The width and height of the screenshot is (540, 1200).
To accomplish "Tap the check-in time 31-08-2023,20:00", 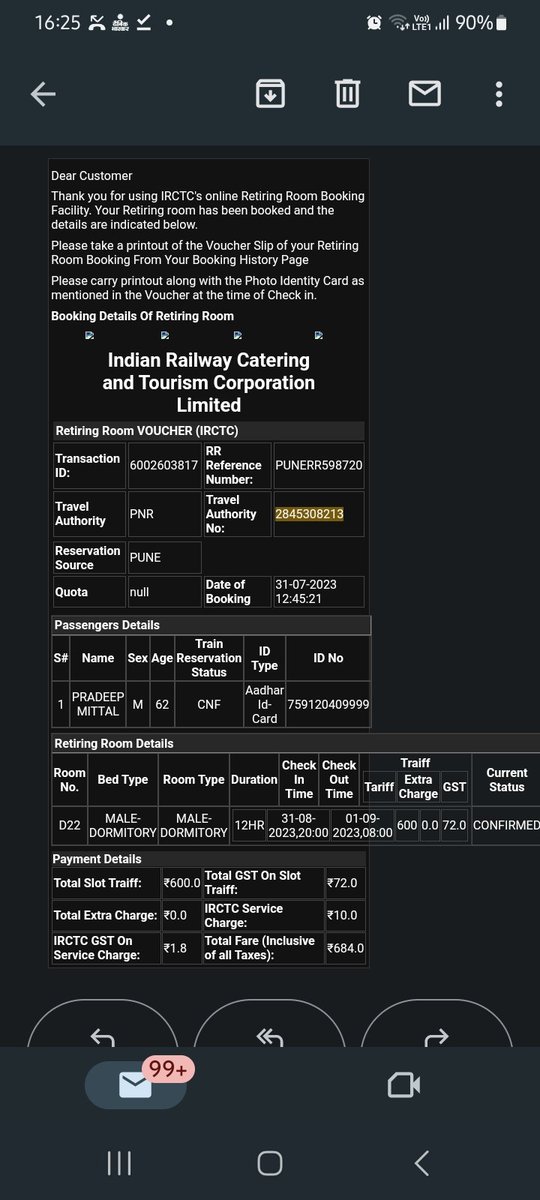I will coord(299,825).
